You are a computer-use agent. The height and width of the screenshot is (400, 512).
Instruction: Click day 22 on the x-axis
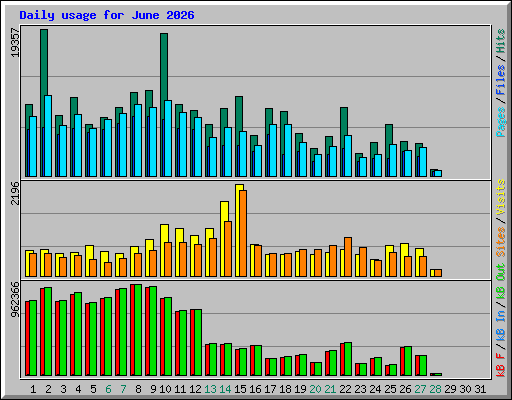click(x=345, y=389)
